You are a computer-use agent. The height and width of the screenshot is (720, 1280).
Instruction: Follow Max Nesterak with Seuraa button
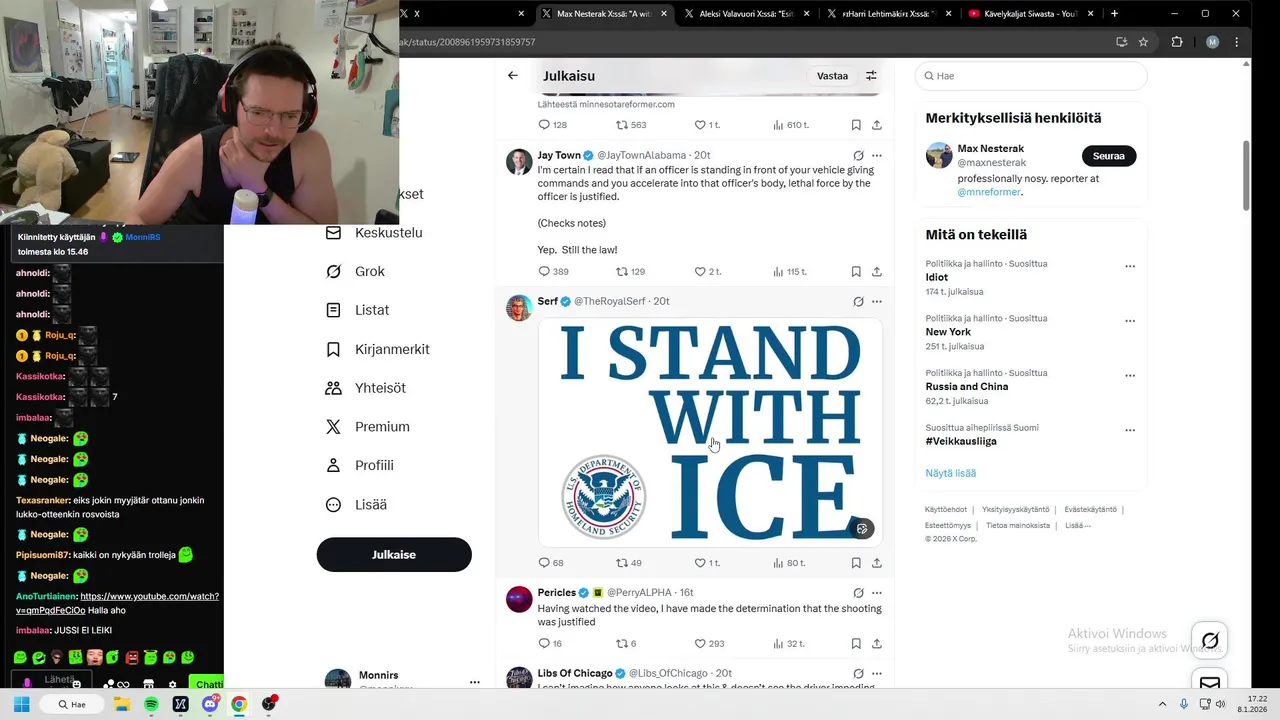1109,156
